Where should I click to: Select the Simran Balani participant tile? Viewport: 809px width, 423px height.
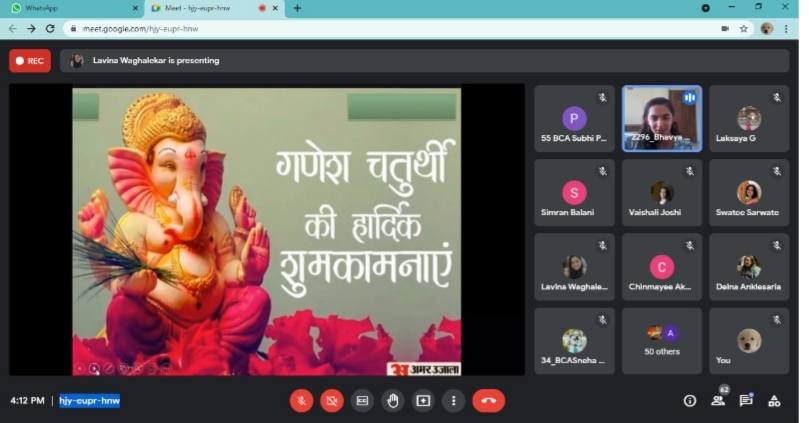(574, 193)
